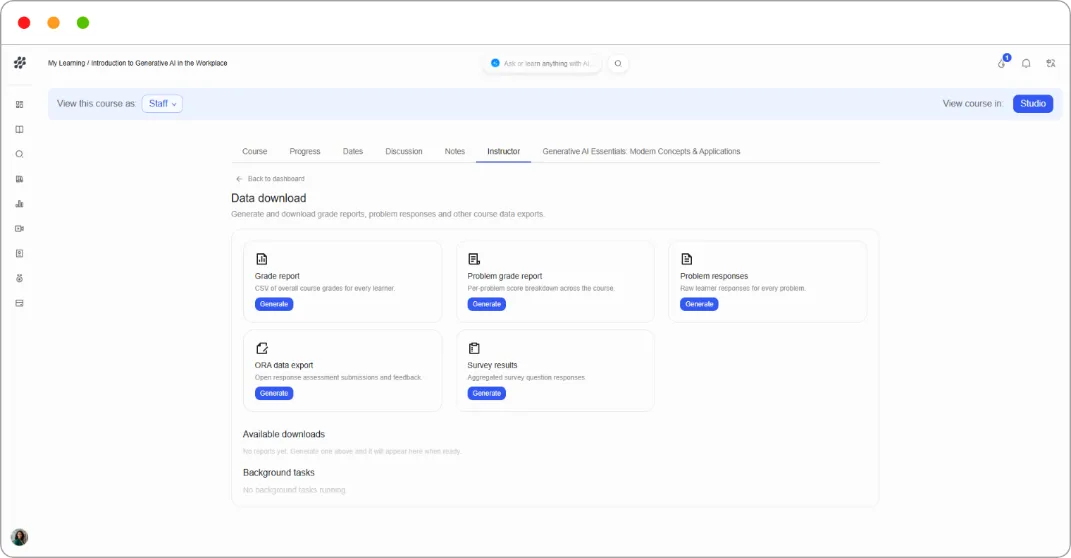The height and width of the screenshot is (558, 1071).
Task: Switch to the Dates tab
Action: [352, 152]
